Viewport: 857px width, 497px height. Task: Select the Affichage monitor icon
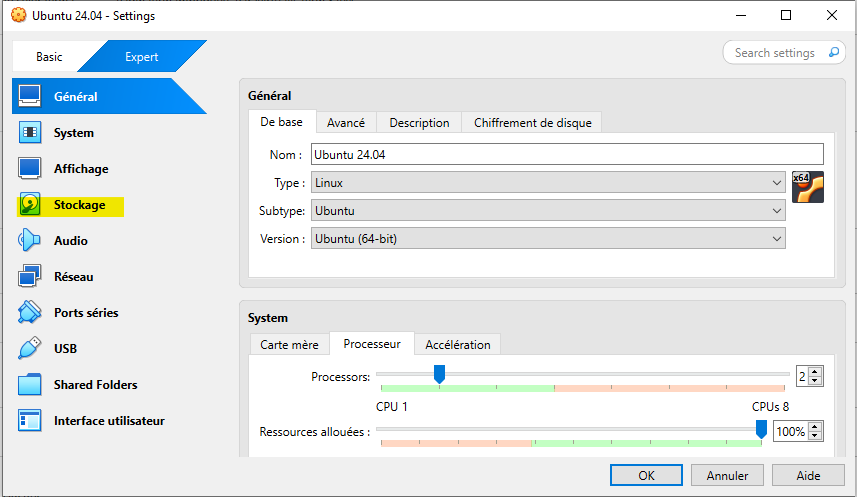click(30, 169)
